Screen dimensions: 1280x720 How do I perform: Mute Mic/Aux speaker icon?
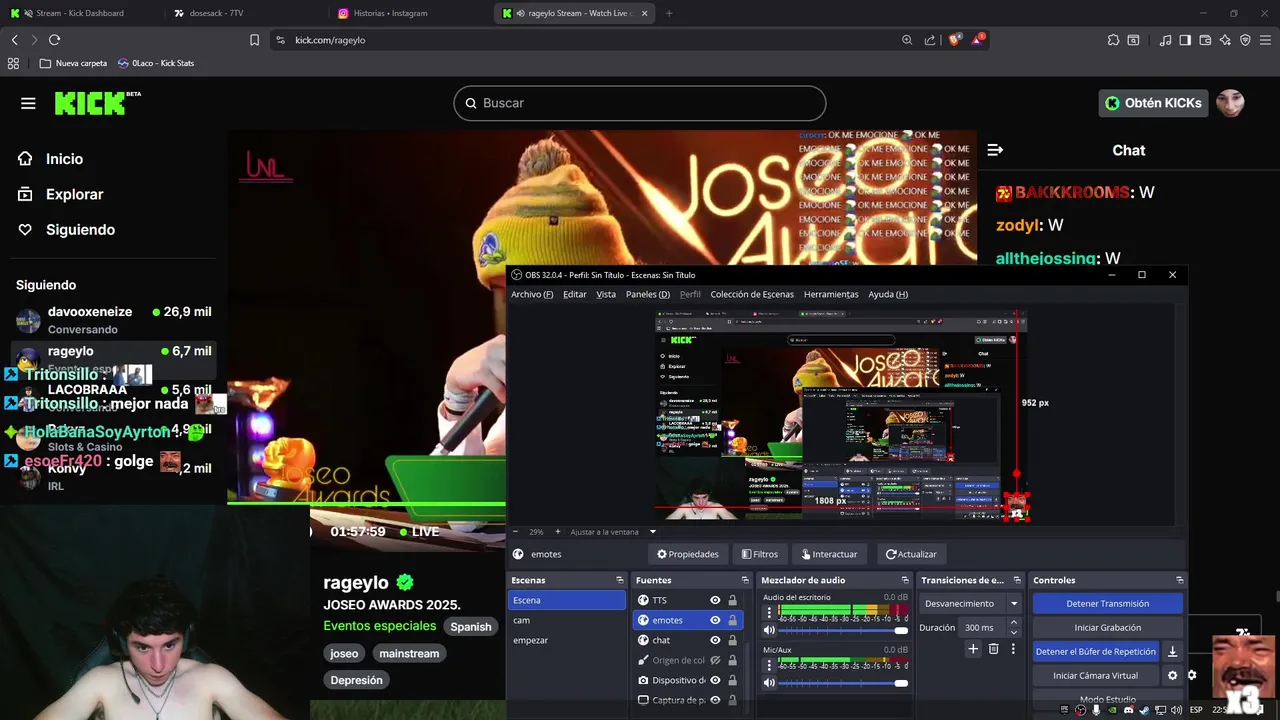click(769, 683)
